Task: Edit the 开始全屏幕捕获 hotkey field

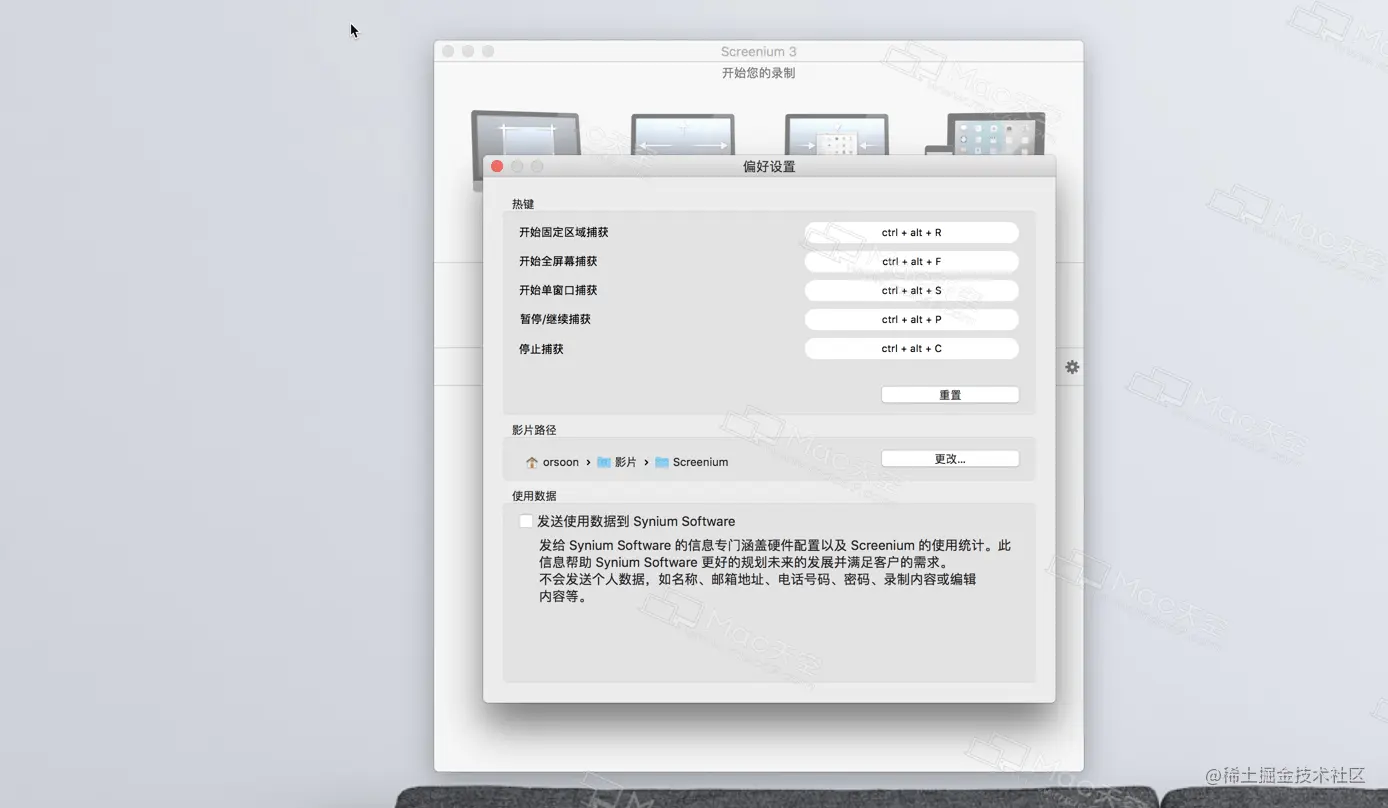Action: 912,261
